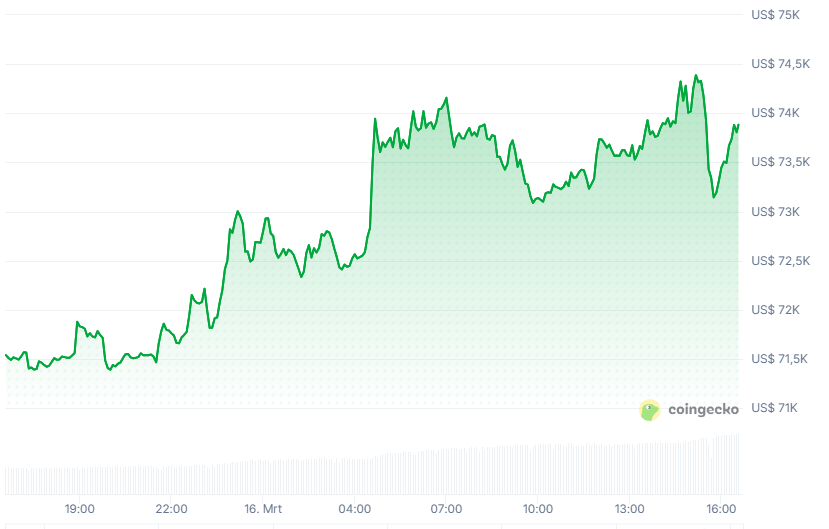Select the 22:00 time label
829x529 pixels.
pyautogui.click(x=172, y=508)
